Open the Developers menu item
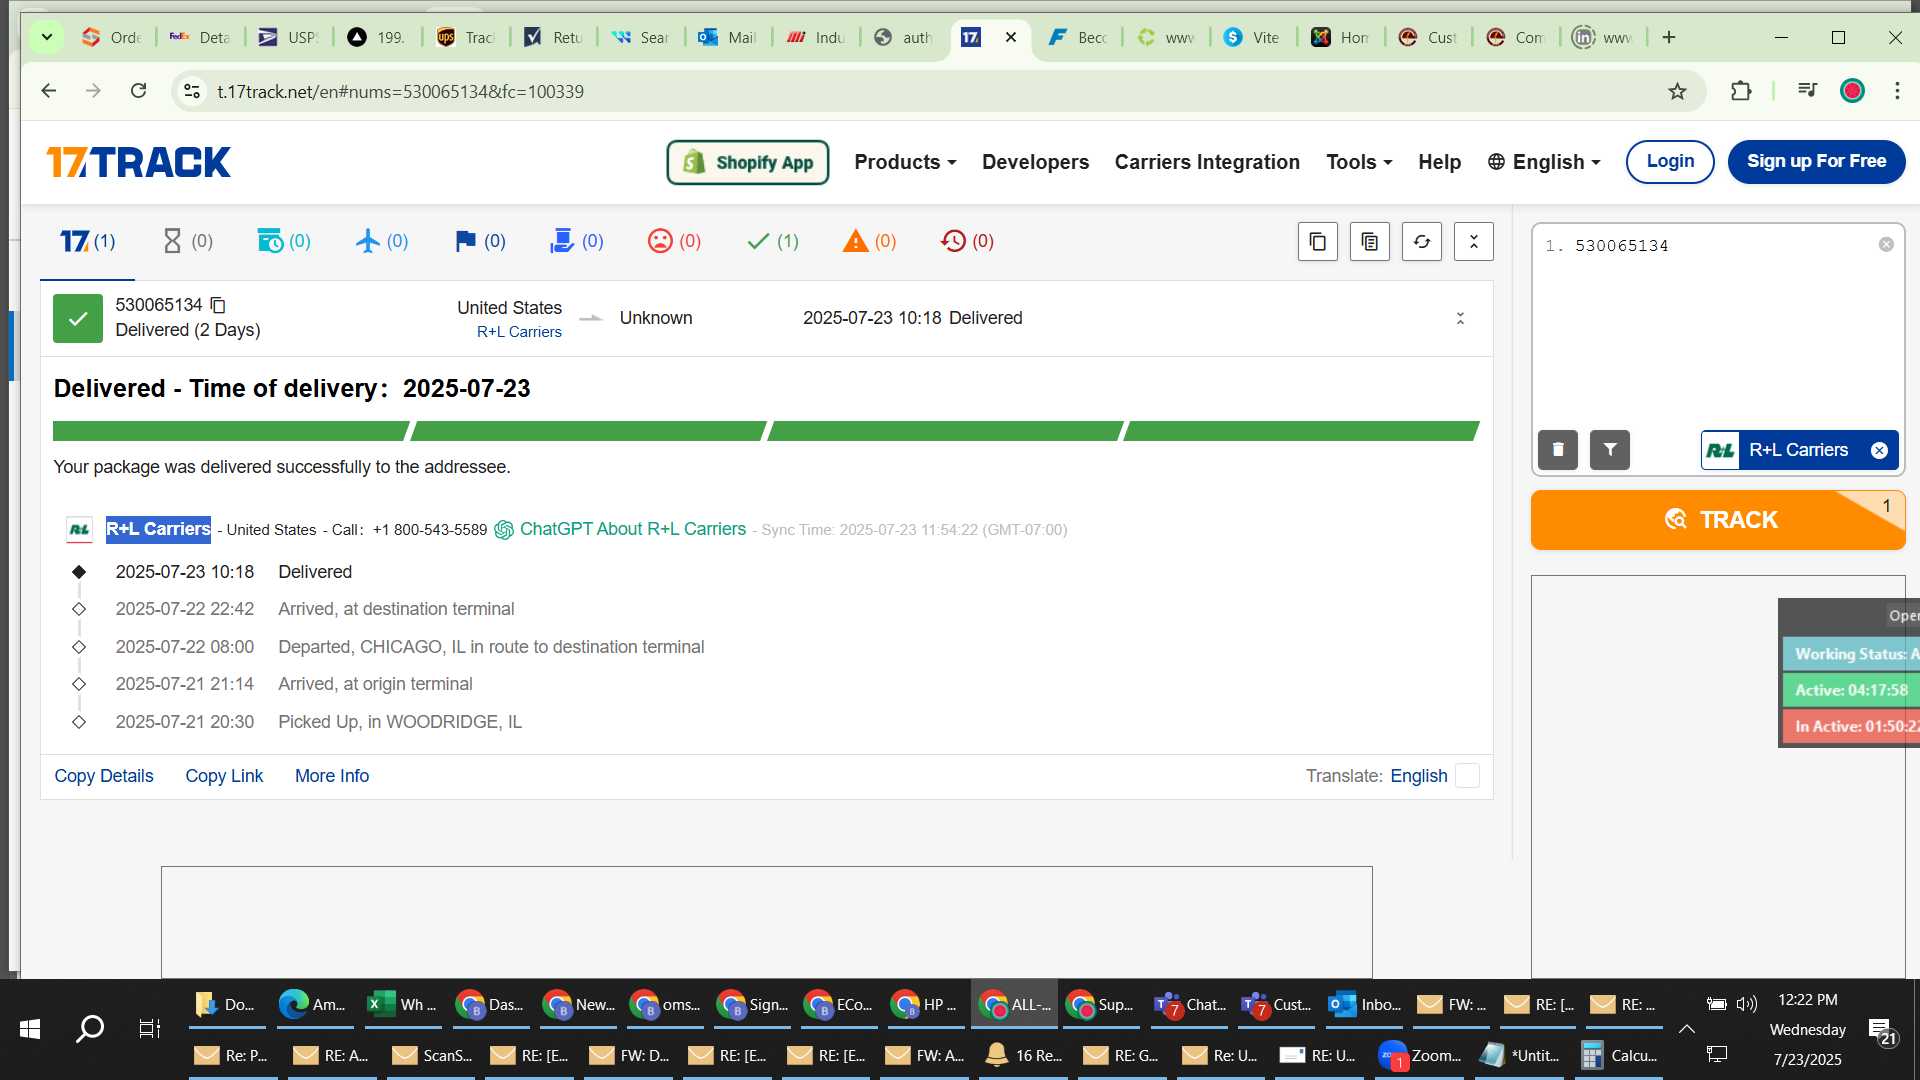 1035,162
